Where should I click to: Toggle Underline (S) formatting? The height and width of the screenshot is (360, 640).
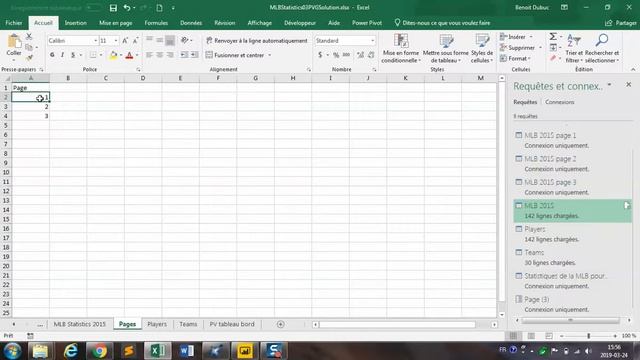(x=73, y=55)
